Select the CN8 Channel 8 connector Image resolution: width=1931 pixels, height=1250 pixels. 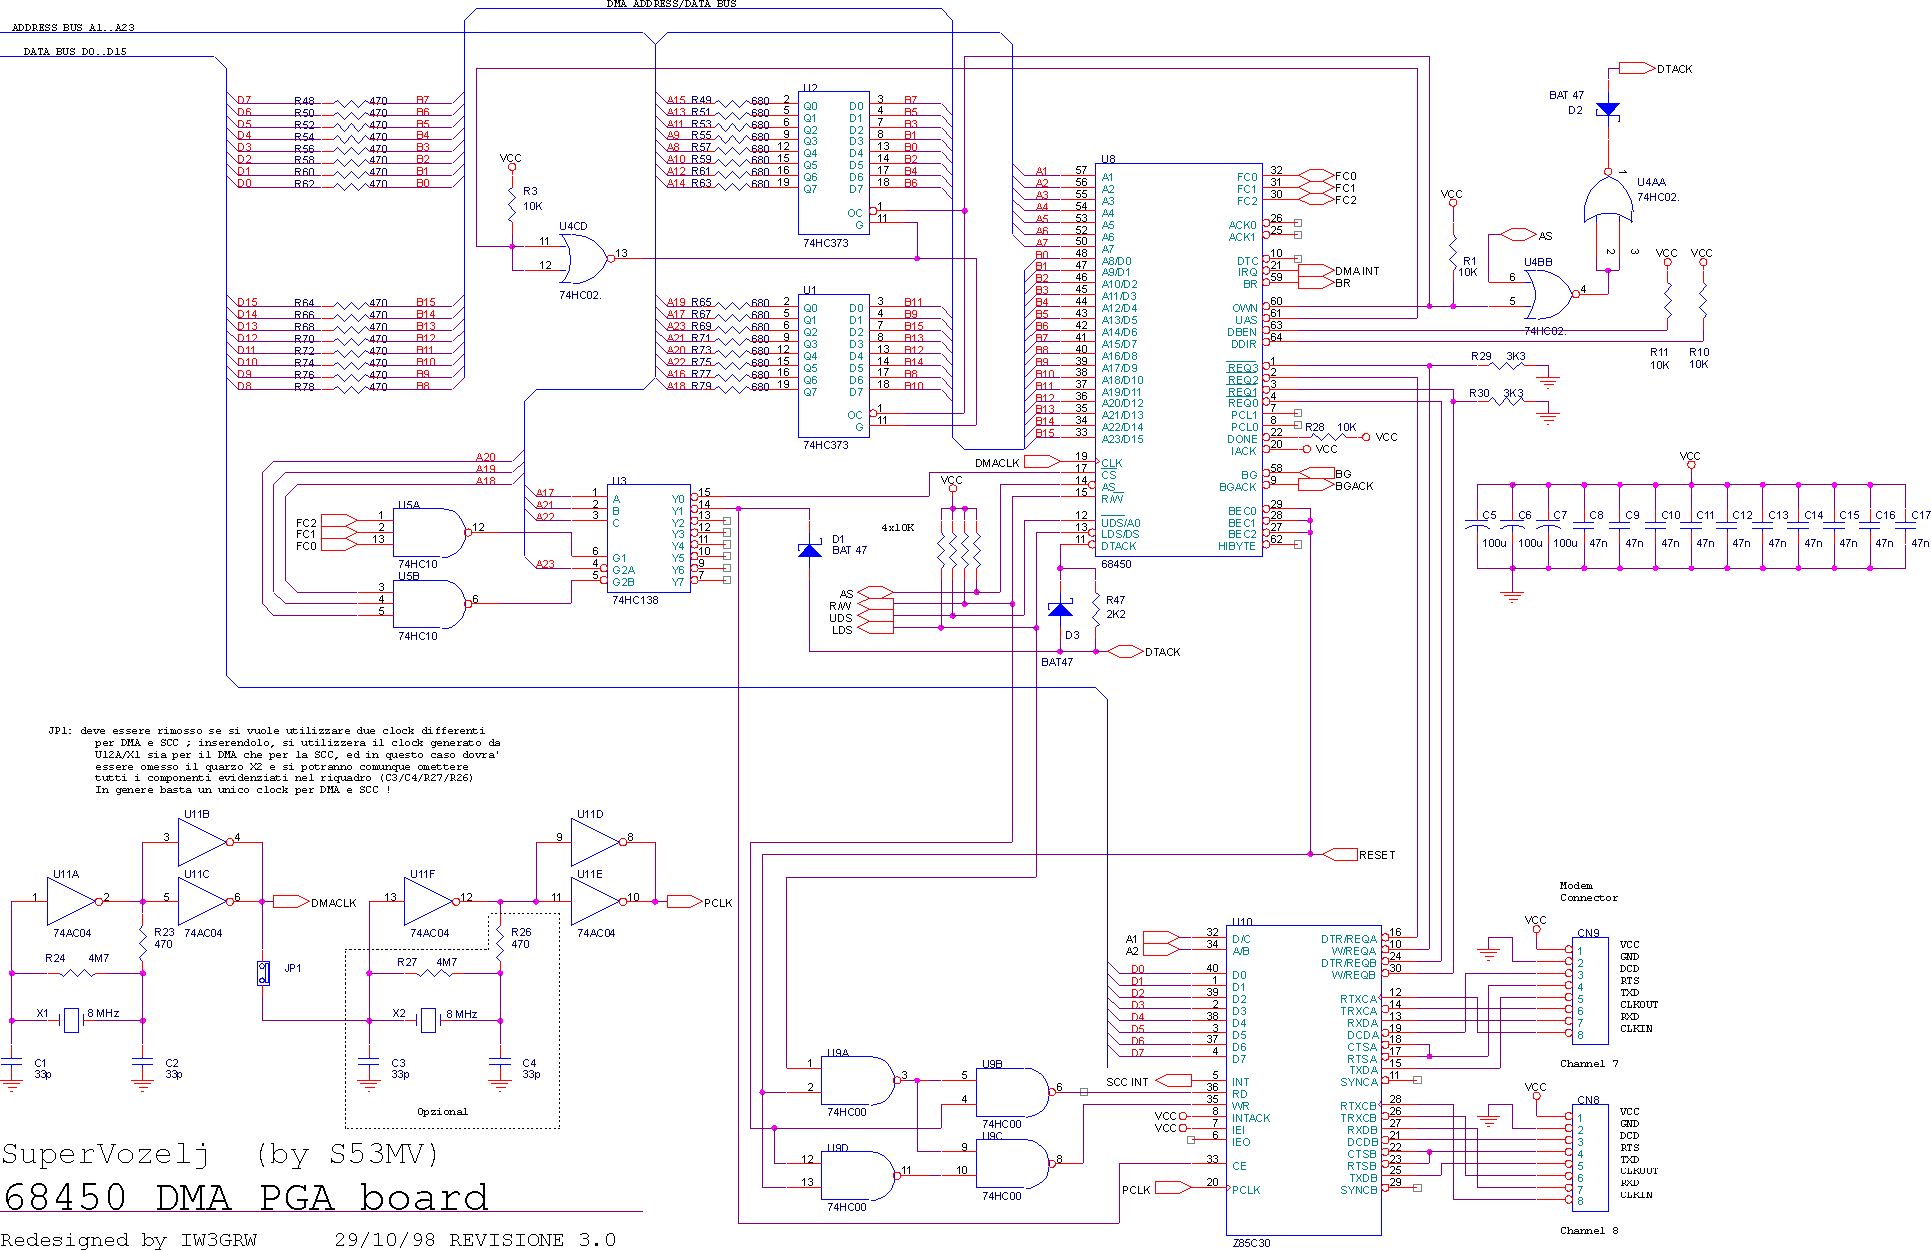coord(1589,1157)
